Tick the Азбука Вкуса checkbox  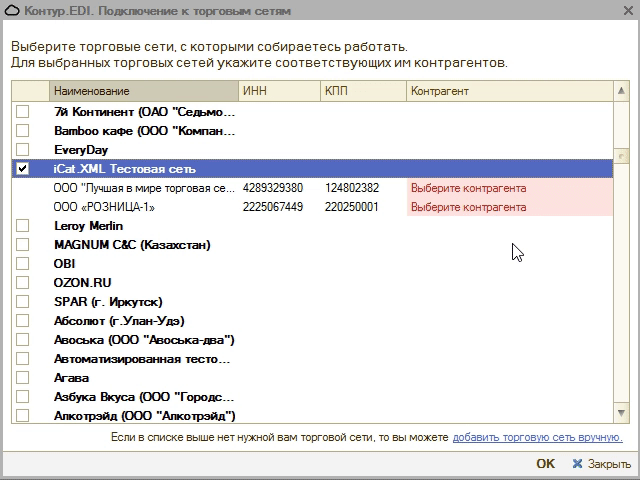(x=22, y=396)
